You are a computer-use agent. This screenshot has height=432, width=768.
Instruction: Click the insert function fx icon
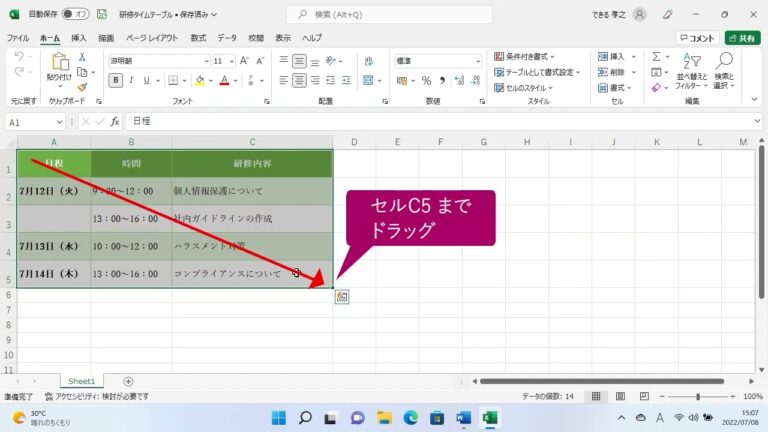click(x=115, y=121)
